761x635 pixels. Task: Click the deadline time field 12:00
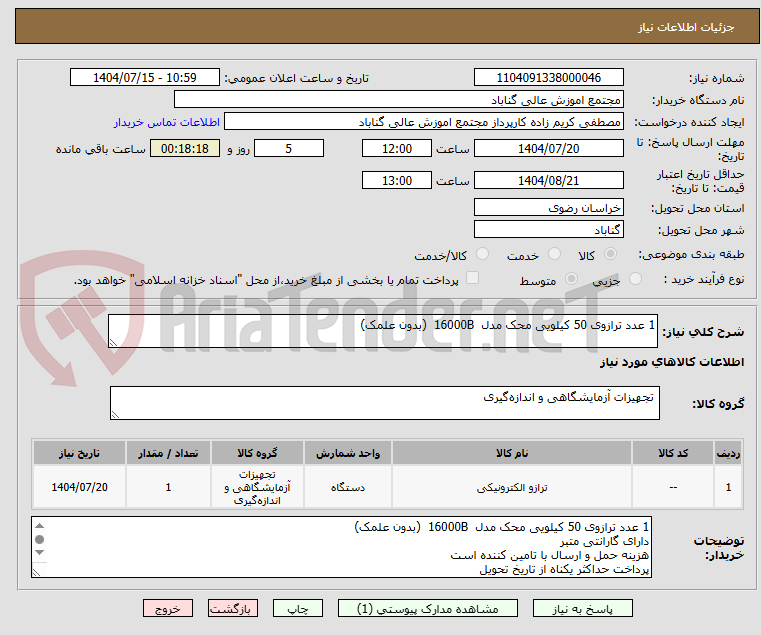click(x=397, y=149)
